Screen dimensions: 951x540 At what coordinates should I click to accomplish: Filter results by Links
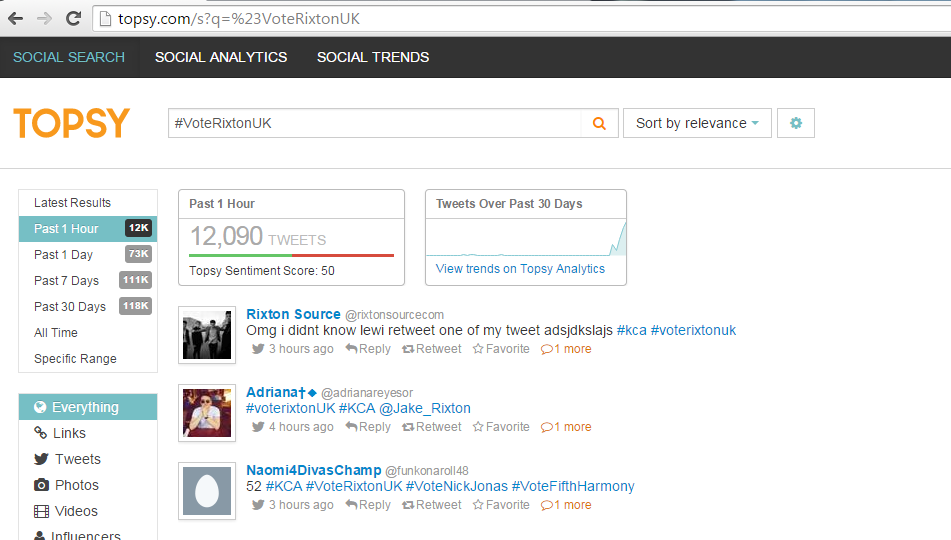[x=88, y=433]
